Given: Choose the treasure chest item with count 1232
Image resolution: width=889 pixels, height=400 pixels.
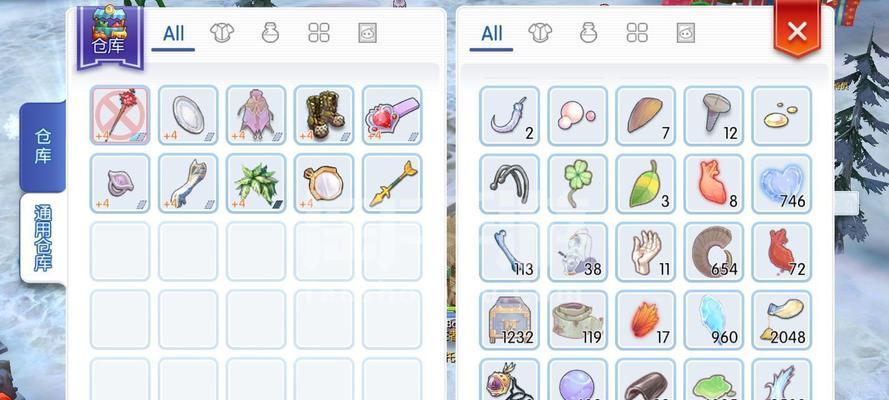Looking at the screenshot, I should click(x=509, y=320).
